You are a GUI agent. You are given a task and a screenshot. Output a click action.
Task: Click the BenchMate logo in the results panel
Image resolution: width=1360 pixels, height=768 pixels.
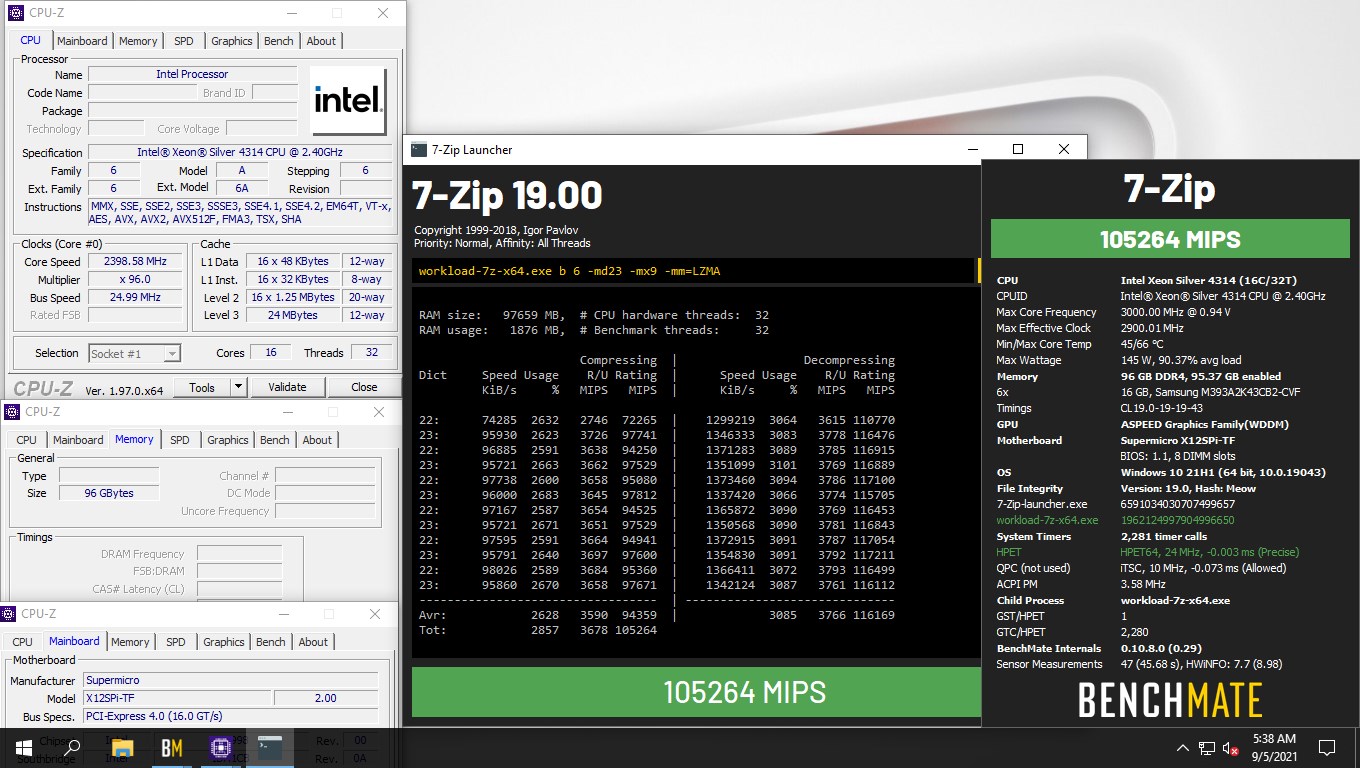coord(1170,700)
